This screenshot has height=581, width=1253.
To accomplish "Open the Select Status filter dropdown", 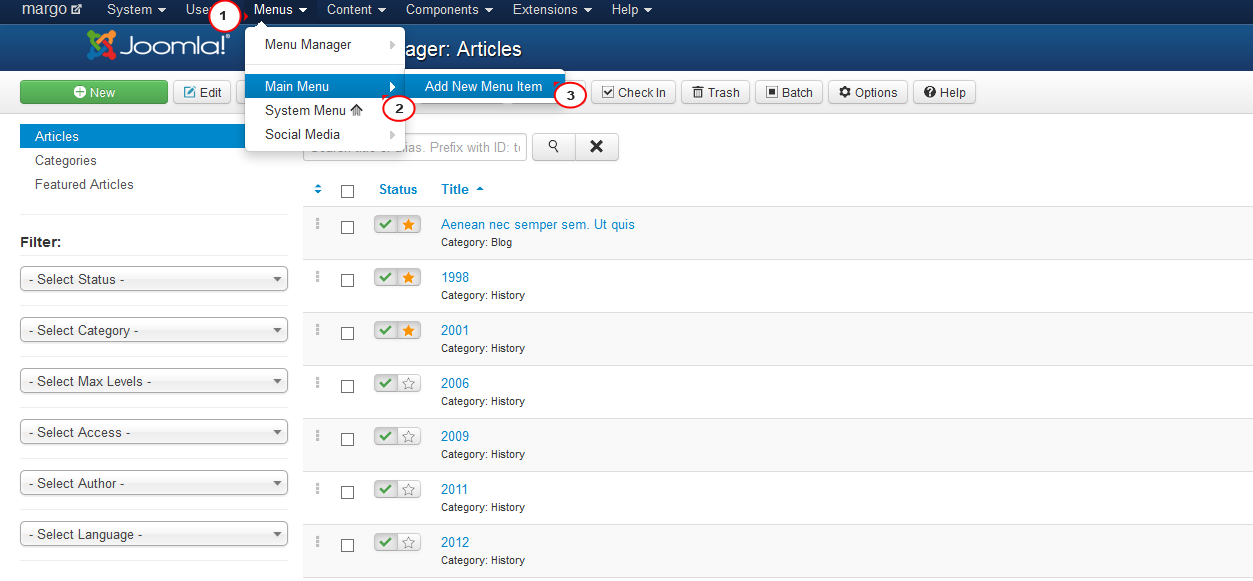I will 153,279.
